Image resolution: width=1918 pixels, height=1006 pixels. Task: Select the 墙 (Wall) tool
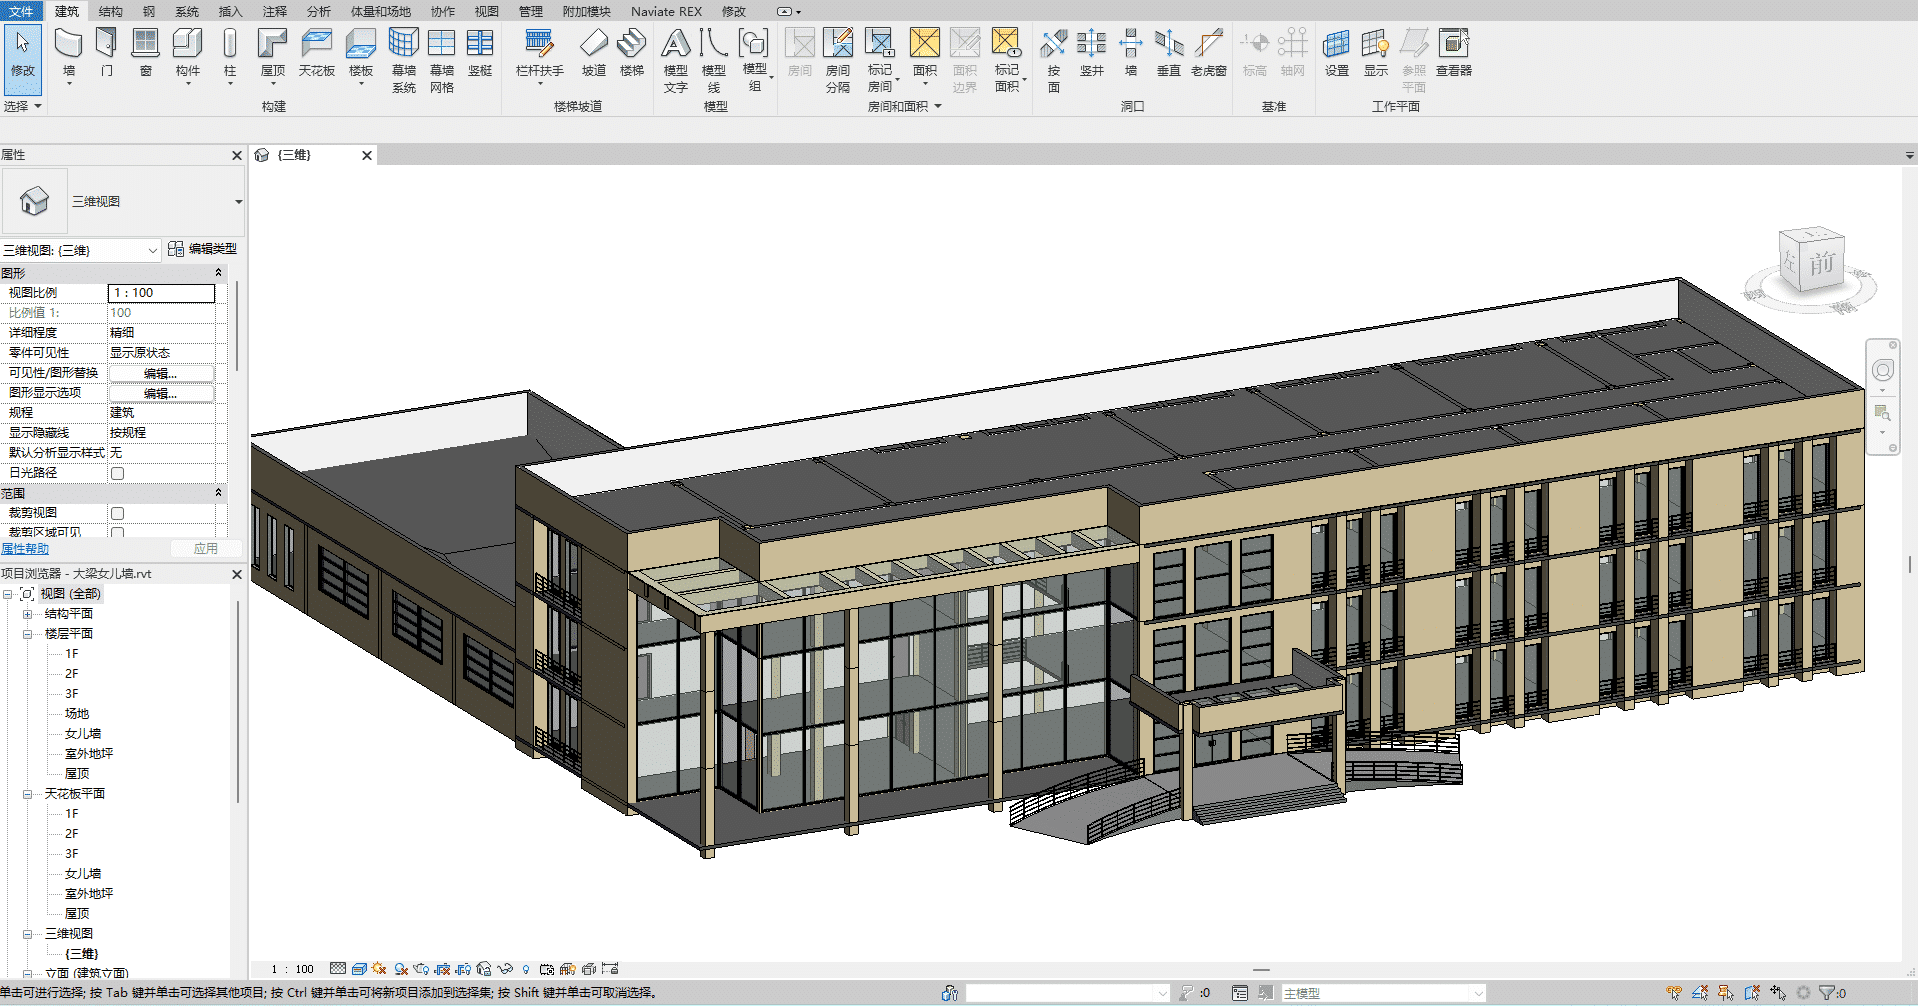[68, 46]
